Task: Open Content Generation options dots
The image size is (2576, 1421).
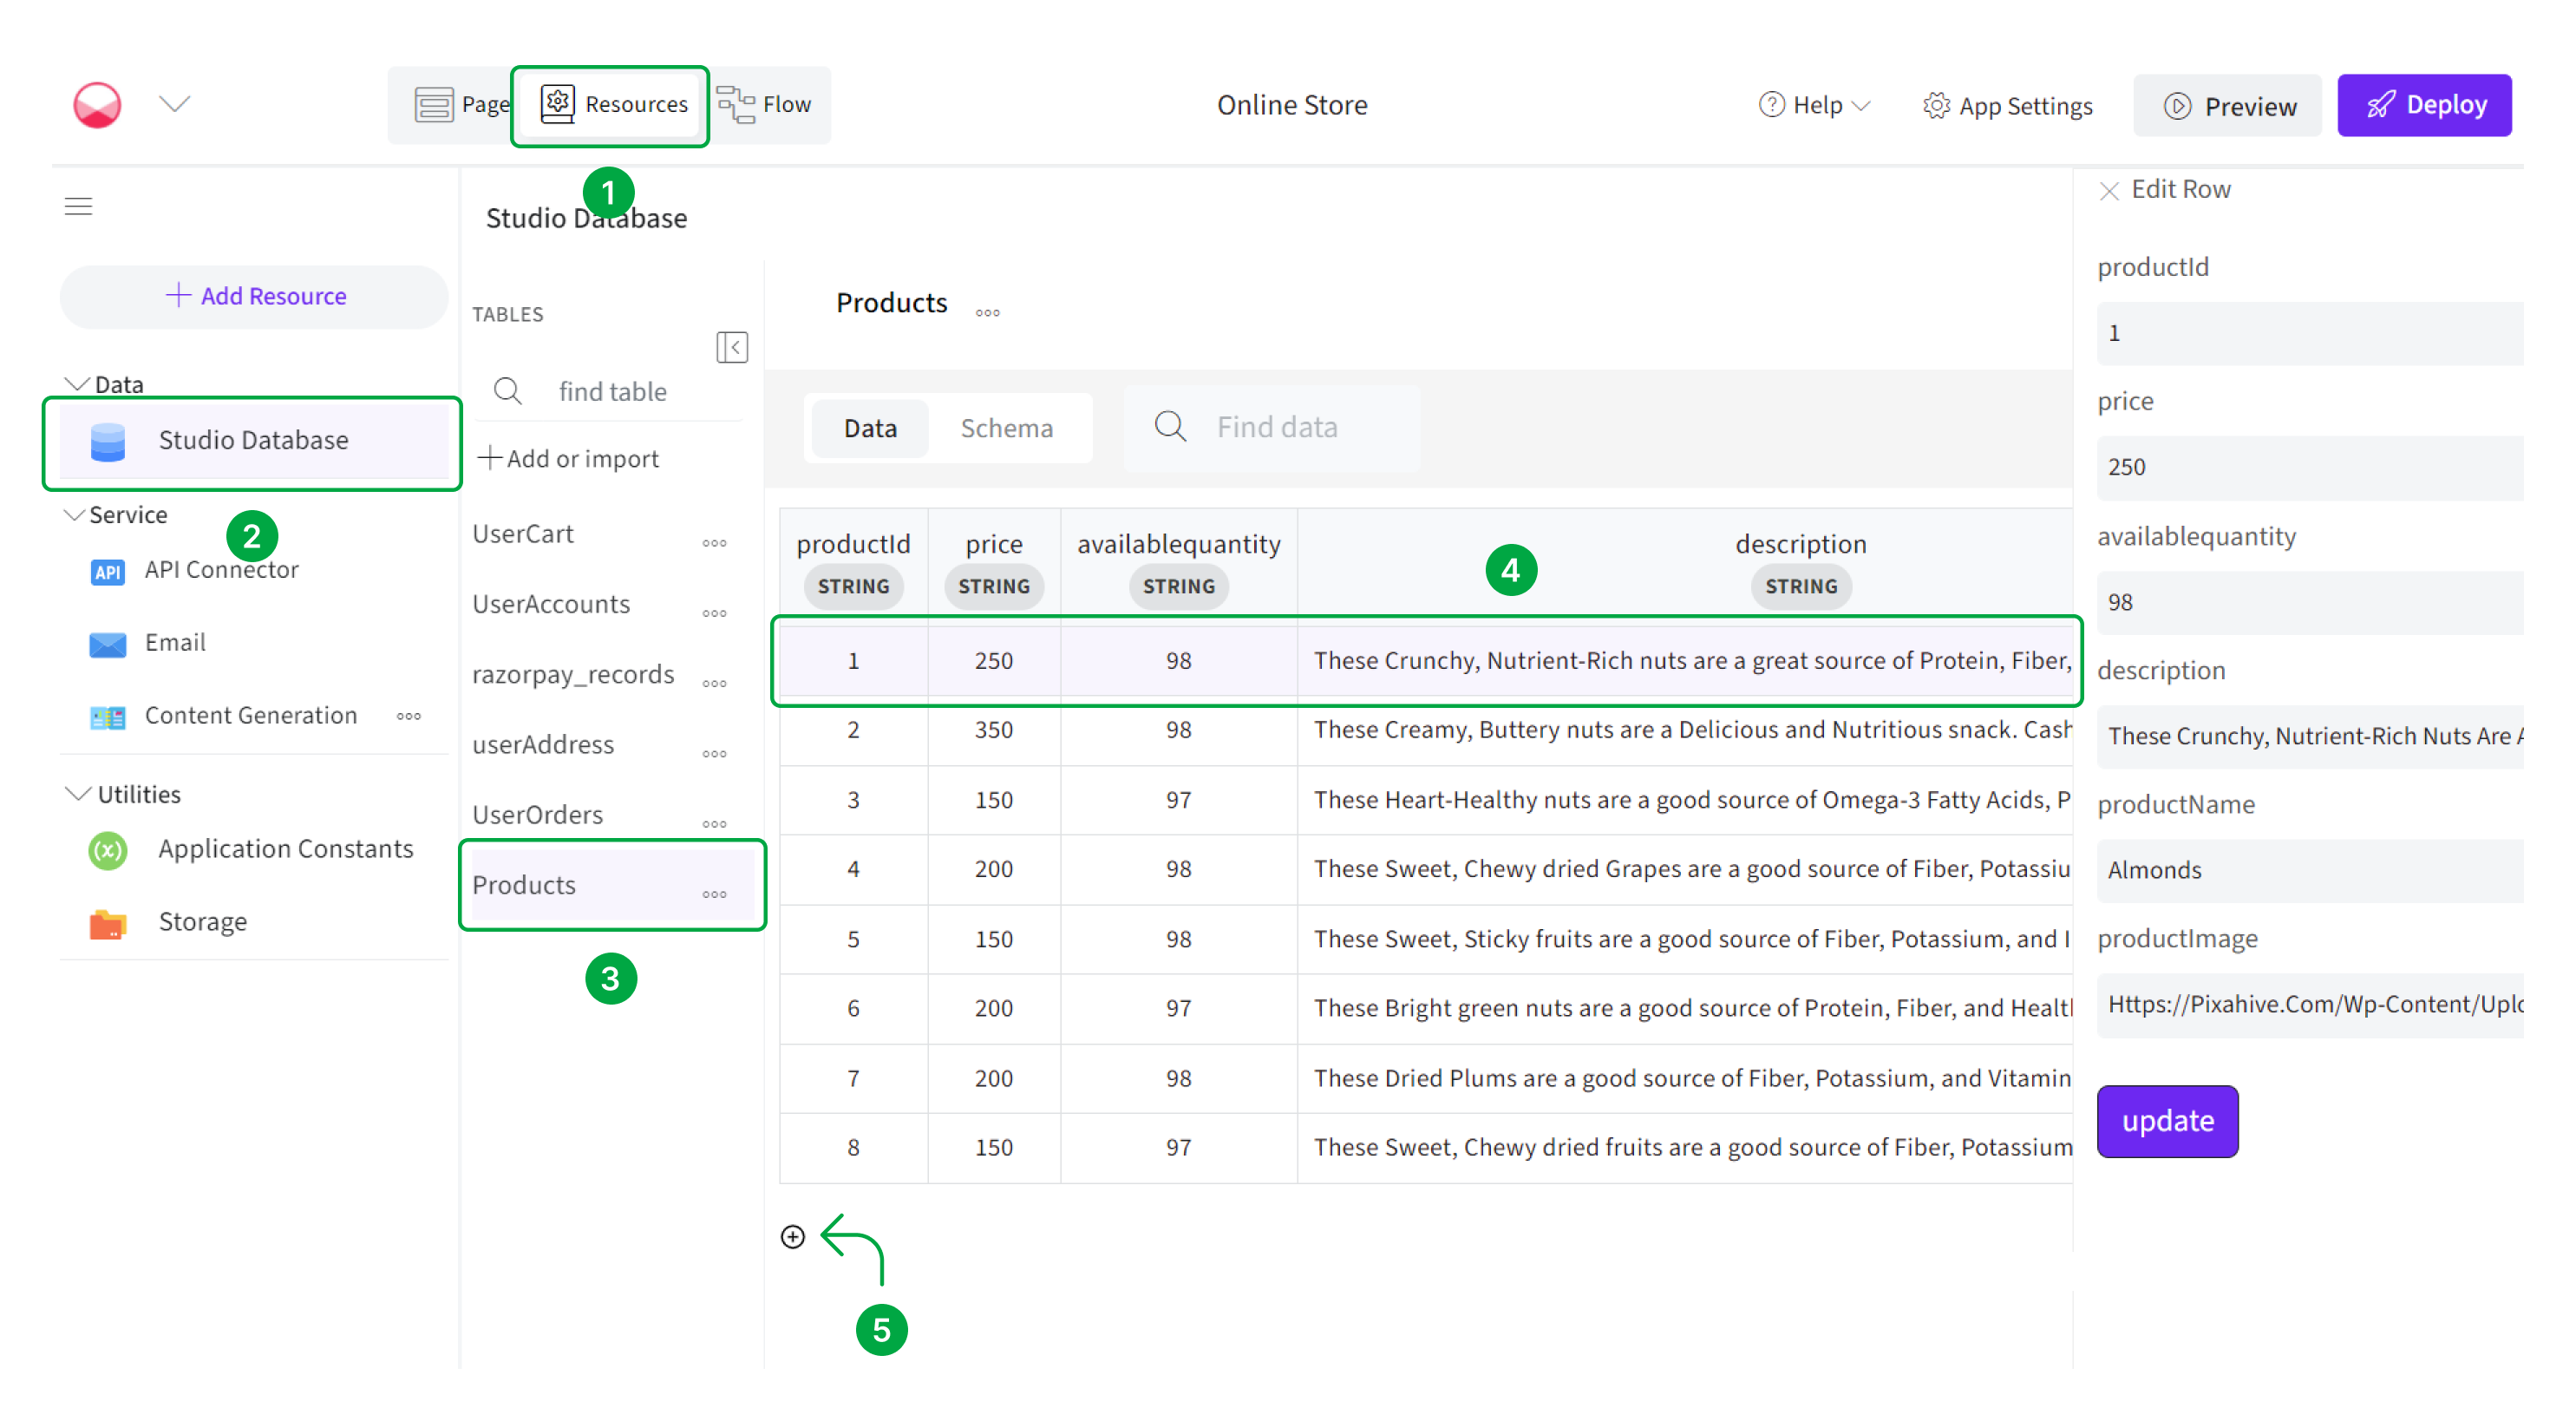Action: [408, 716]
